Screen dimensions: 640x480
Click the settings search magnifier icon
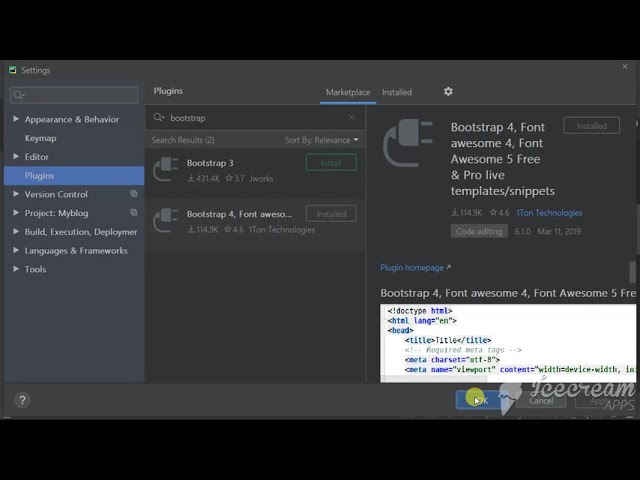(19, 95)
